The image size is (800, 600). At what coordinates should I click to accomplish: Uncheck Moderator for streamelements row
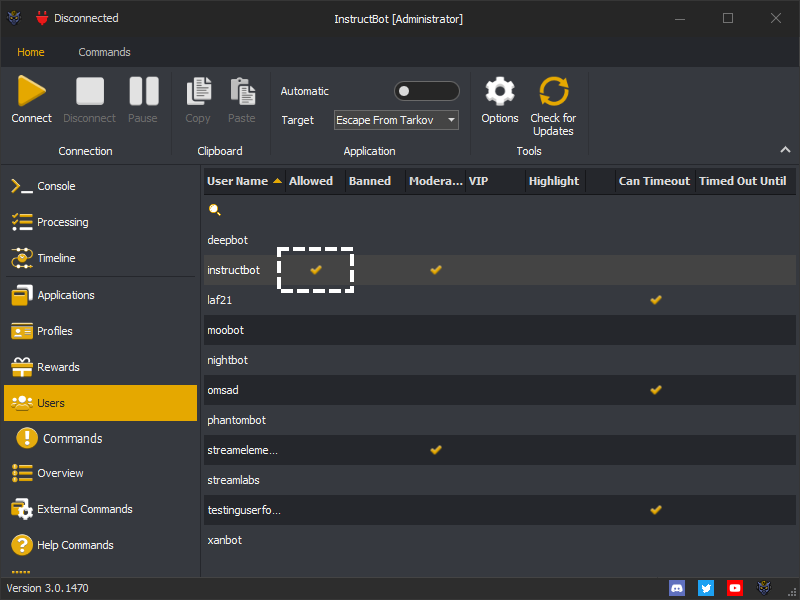[x=436, y=450]
